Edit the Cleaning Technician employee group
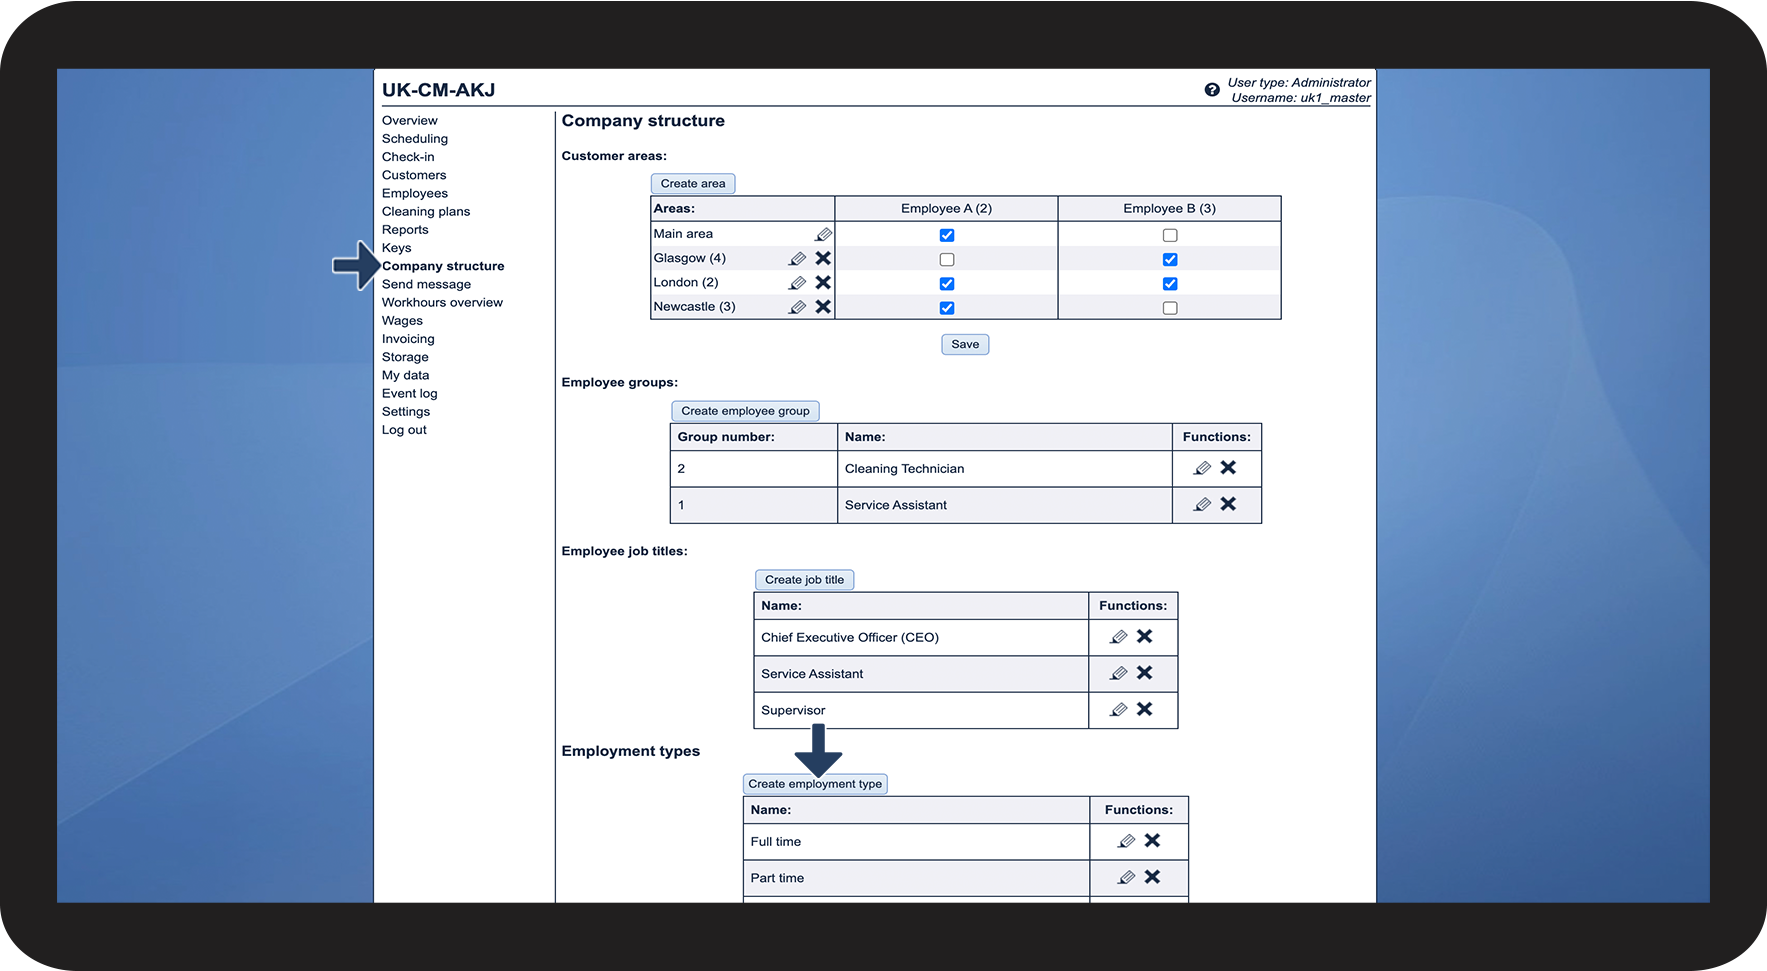Viewport: 1767px width, 971px height. tap(1202, 468)
